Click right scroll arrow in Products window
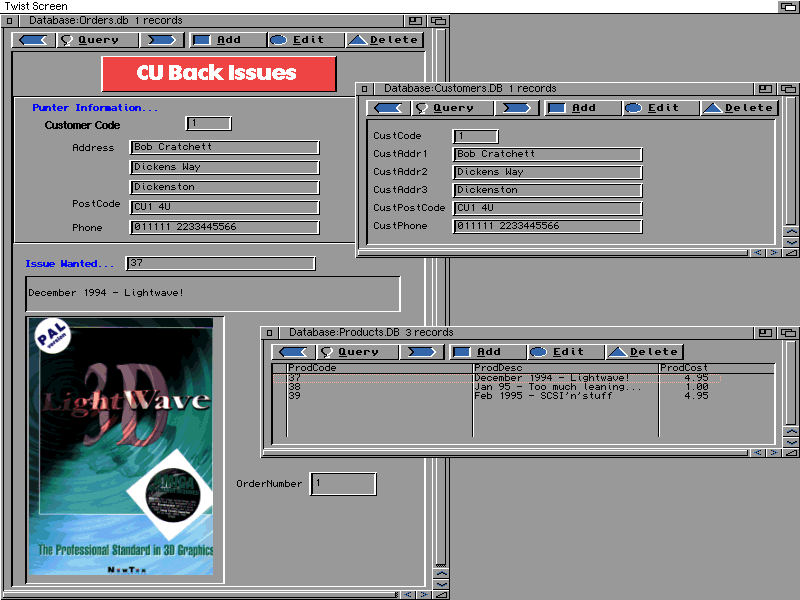This screenshot has width=800, height=600. tap(774, 453)
